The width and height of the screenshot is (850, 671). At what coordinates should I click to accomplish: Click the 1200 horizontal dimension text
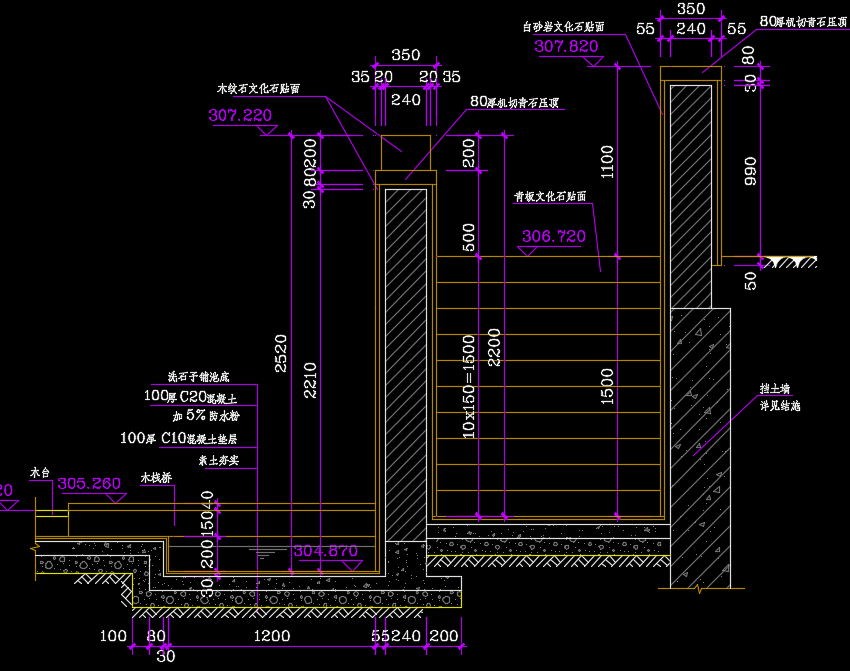(x=272, y=636)
